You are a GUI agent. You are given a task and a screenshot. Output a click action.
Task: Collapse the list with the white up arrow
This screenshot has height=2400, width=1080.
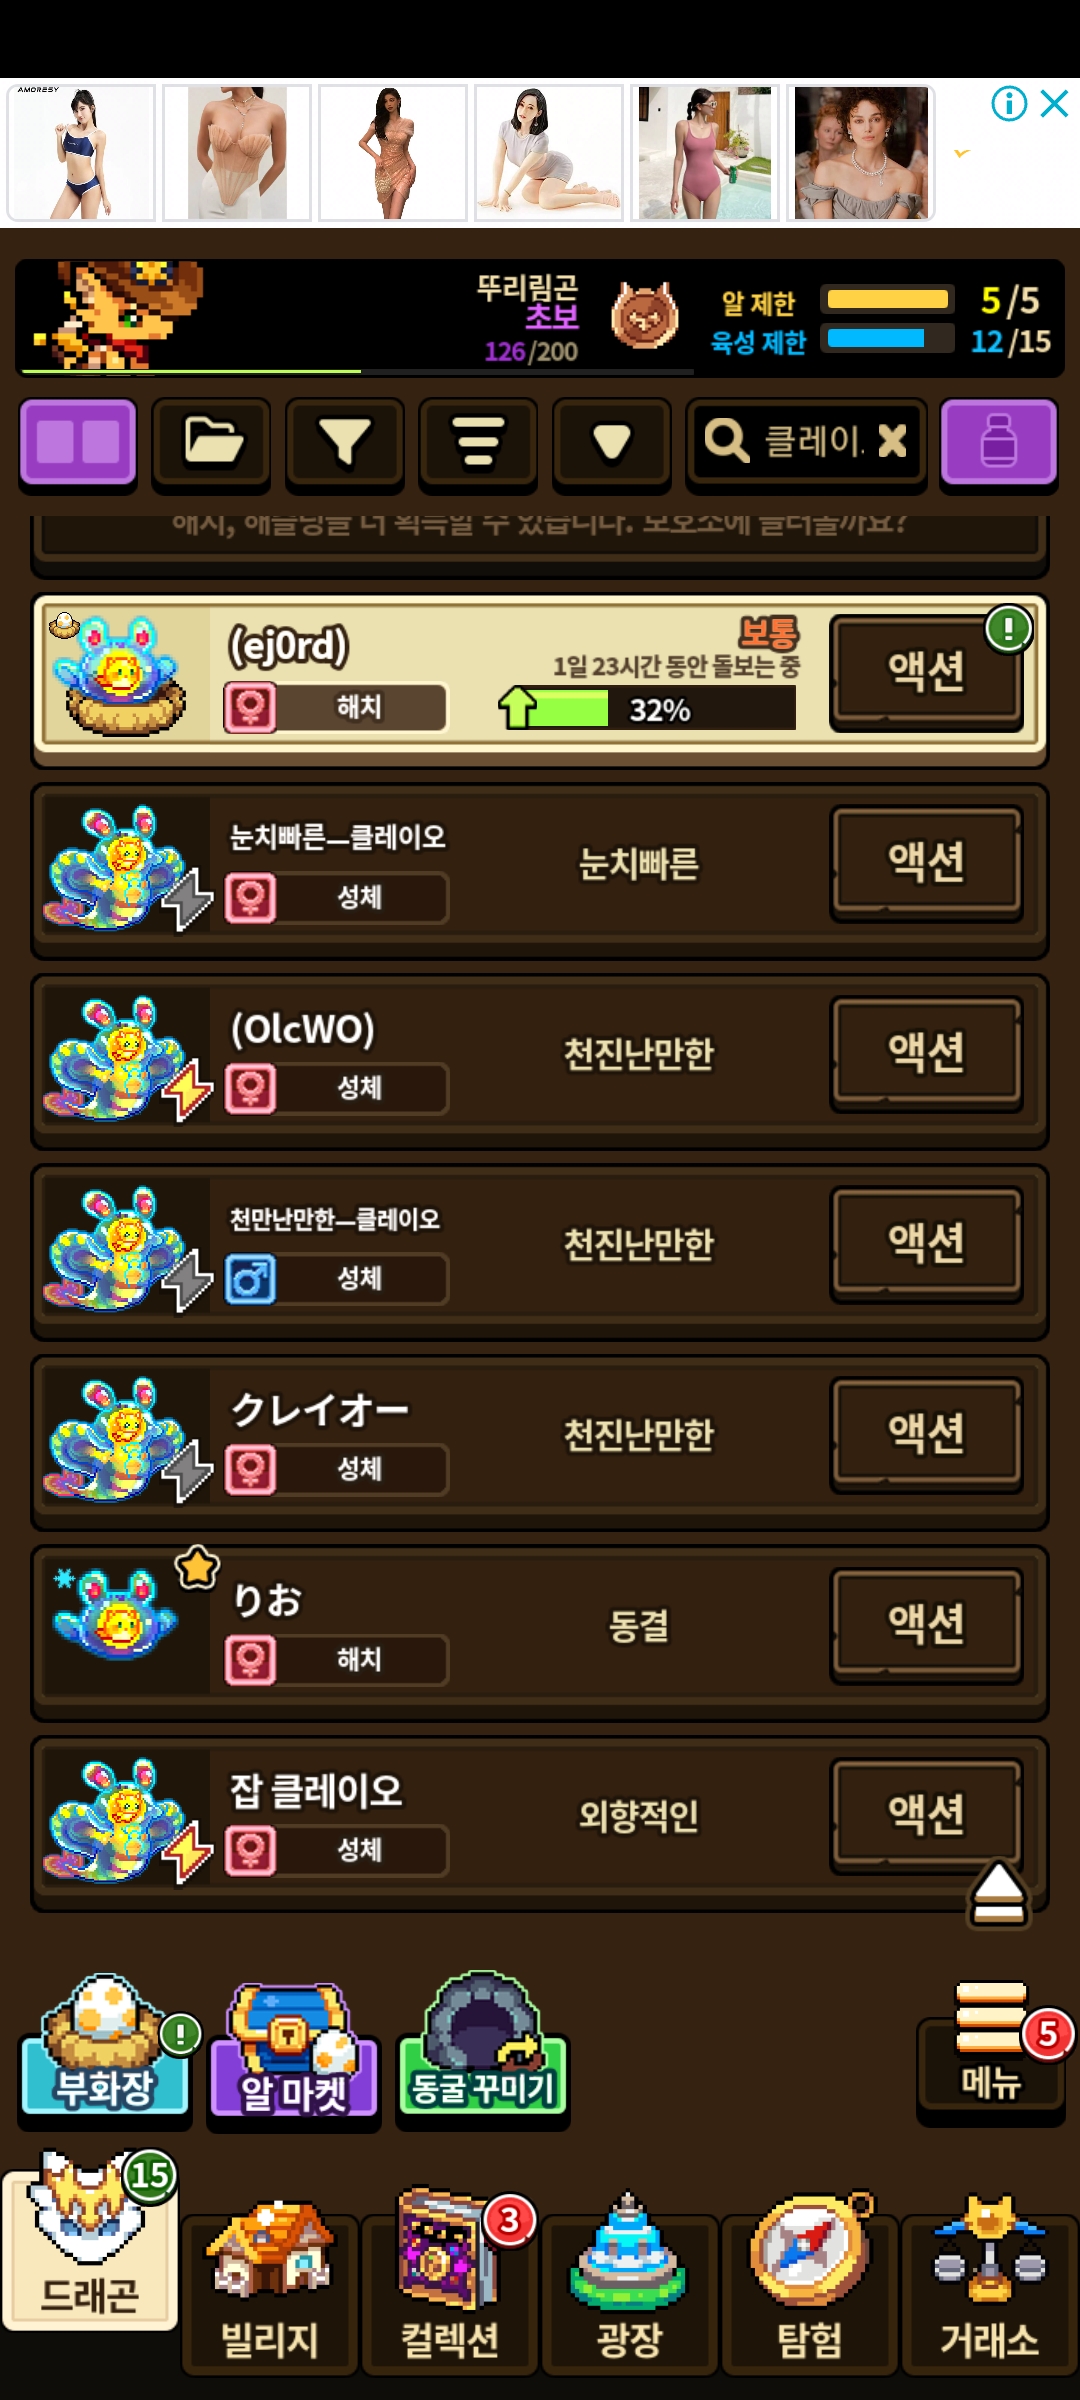pos(997,1895)
